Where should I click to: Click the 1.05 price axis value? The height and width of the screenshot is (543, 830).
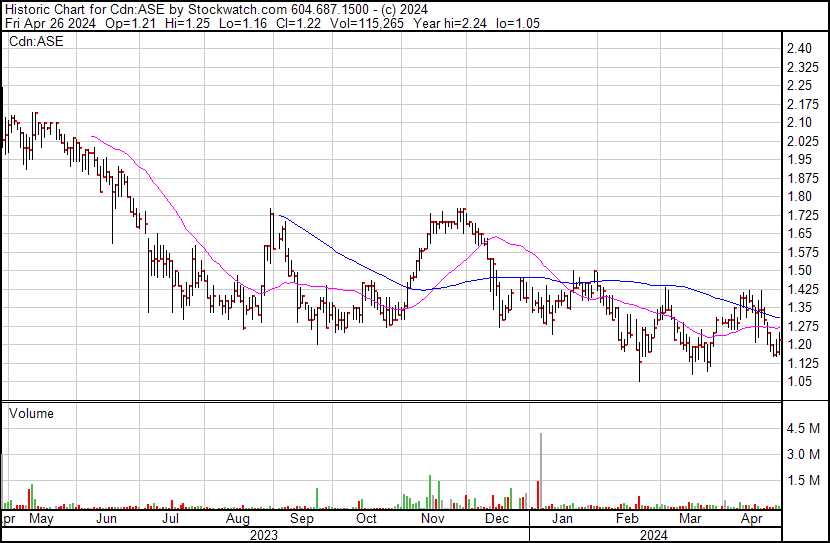pyautogui.click(x=799, y=382)
